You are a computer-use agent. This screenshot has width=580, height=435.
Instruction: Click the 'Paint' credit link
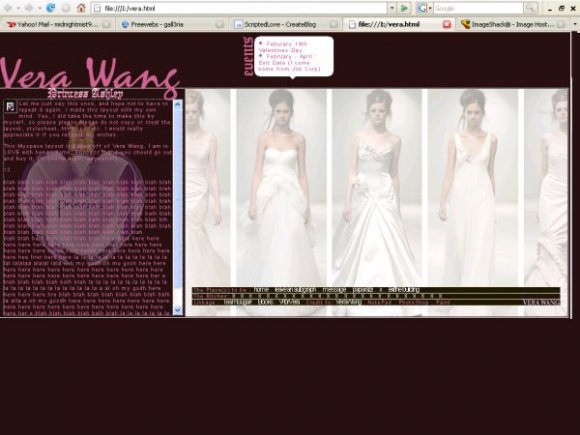point(443,302)
